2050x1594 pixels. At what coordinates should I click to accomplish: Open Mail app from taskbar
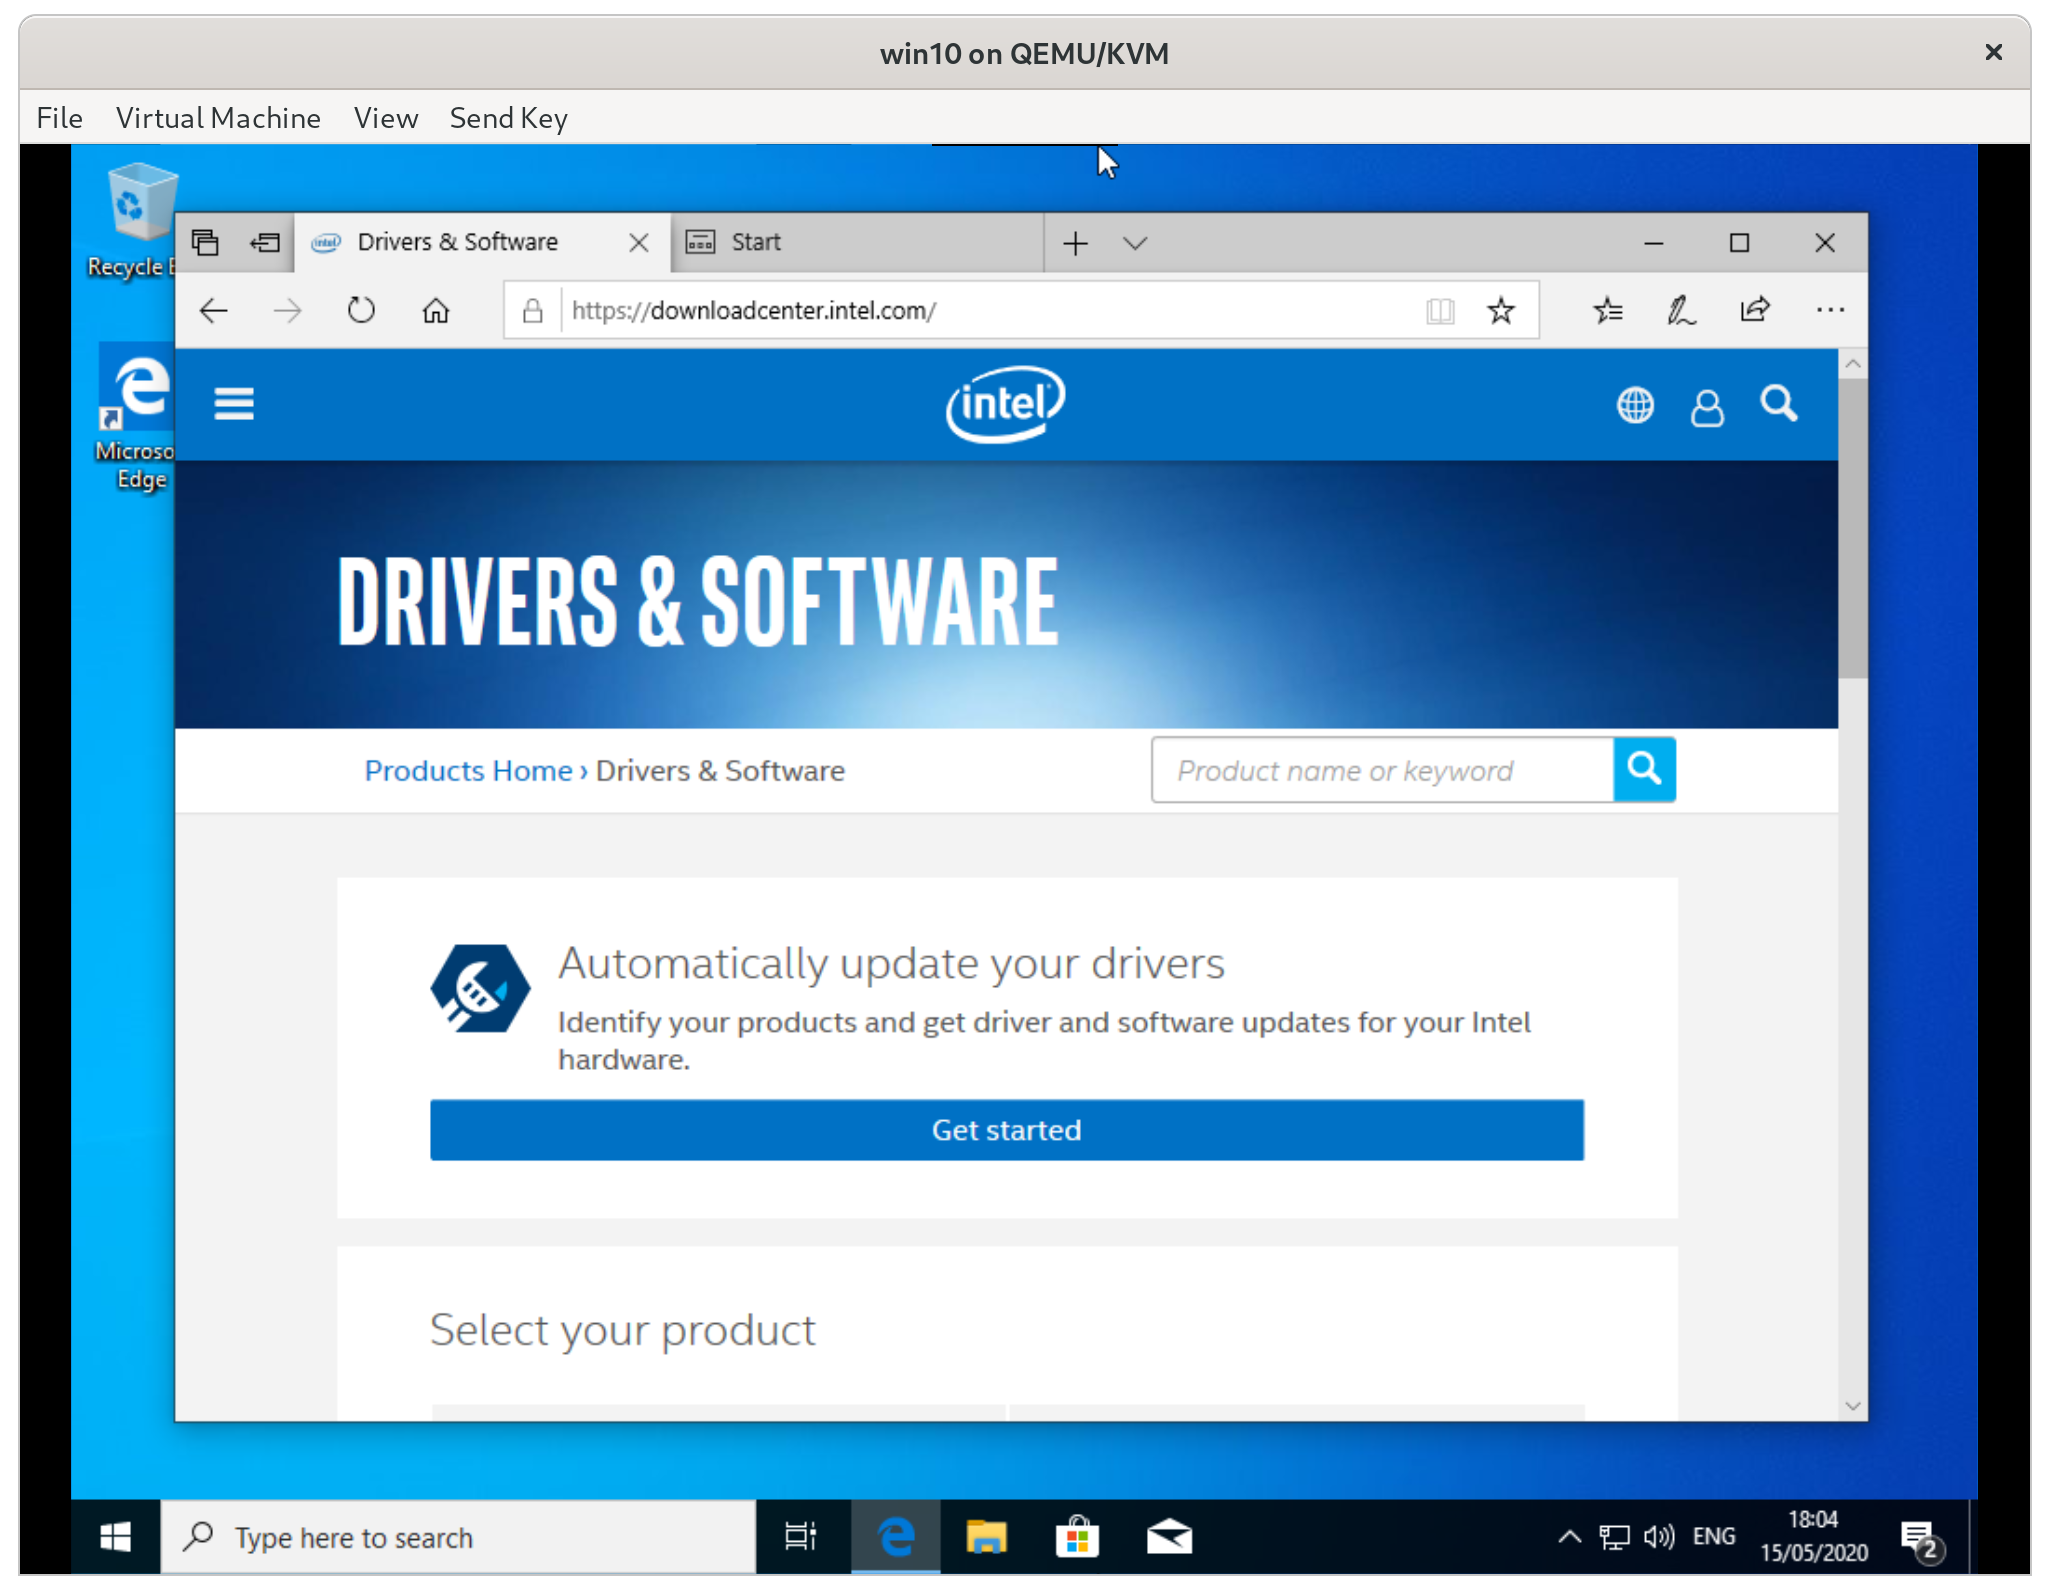pos(1169,1537)
